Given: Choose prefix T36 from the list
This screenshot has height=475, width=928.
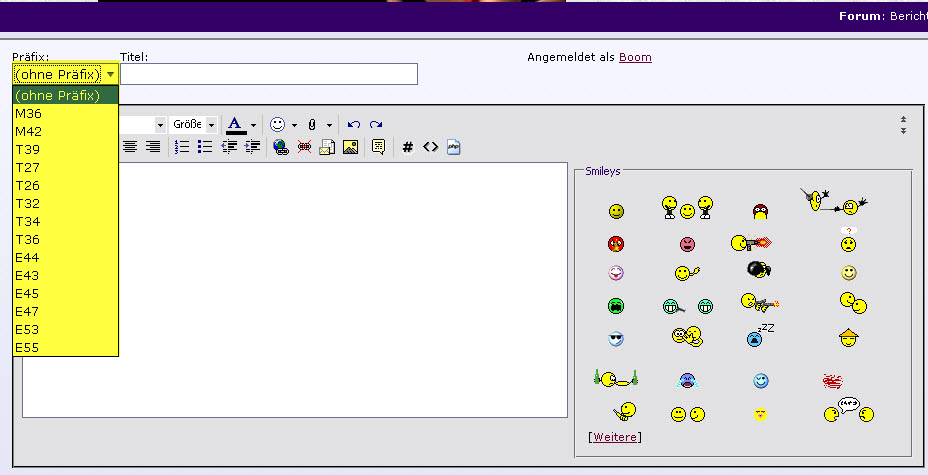Looking at the screenshot, I should [66, 240].
